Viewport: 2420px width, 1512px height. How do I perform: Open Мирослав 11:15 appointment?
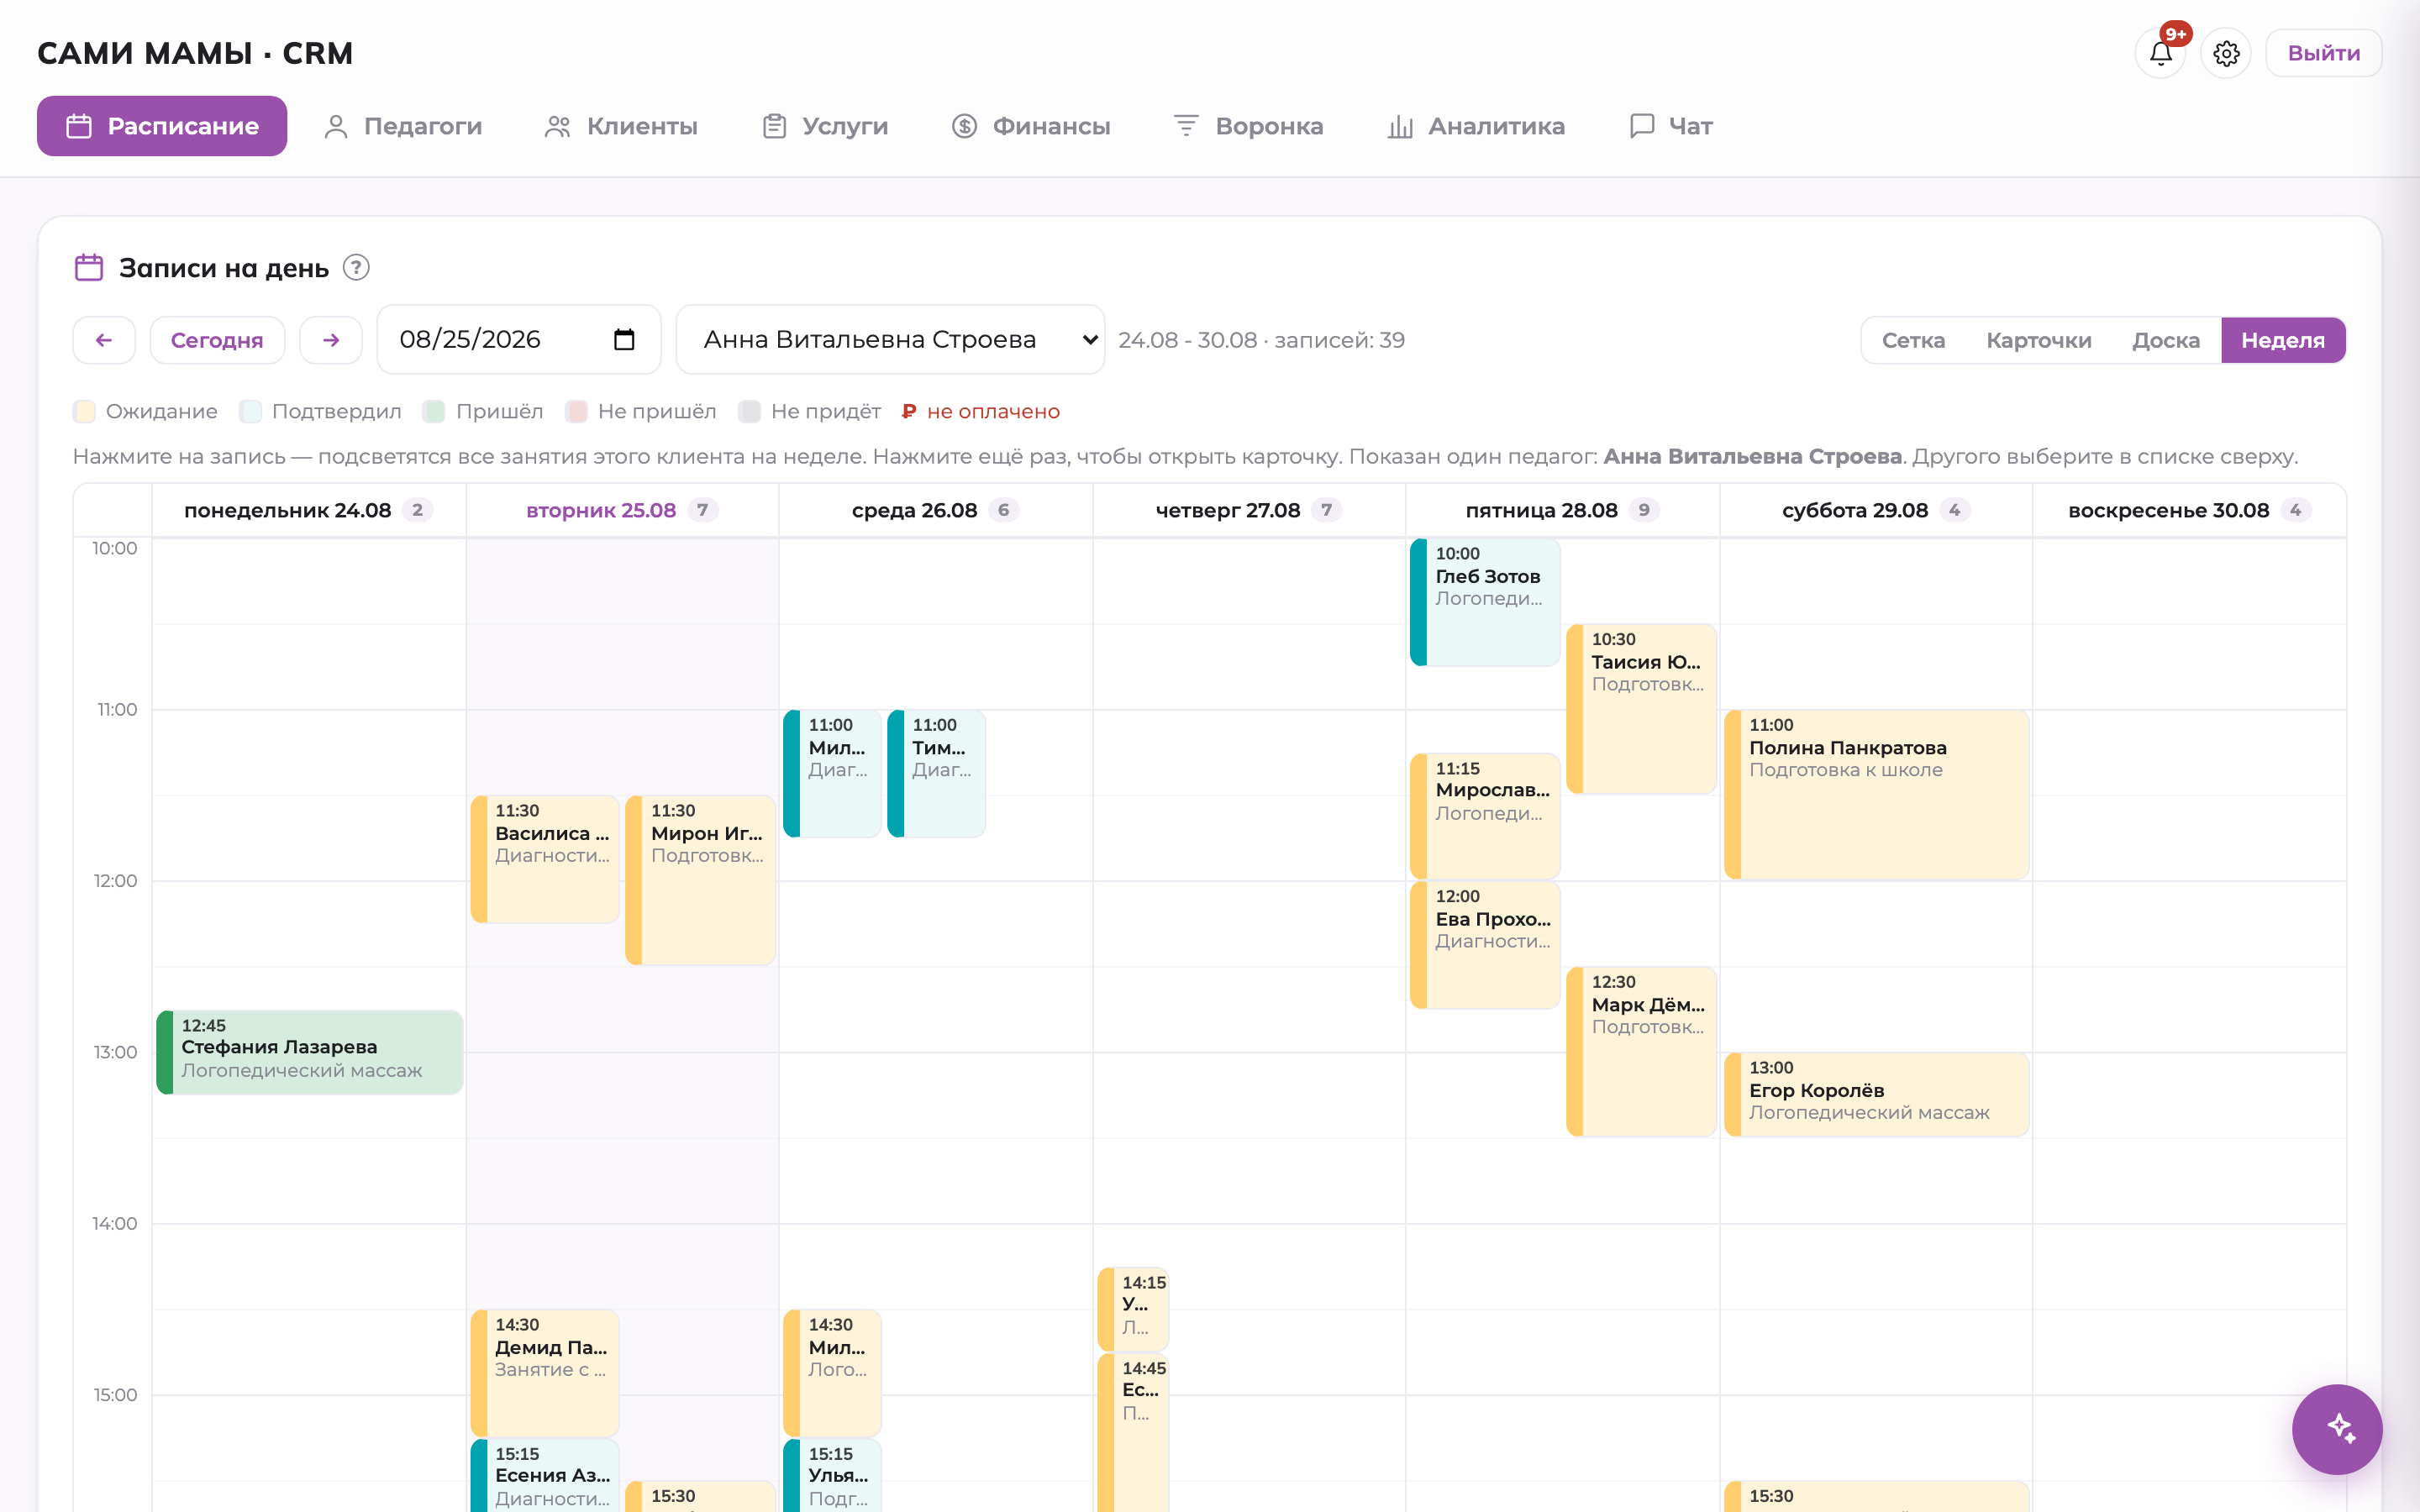point(1485,816)
